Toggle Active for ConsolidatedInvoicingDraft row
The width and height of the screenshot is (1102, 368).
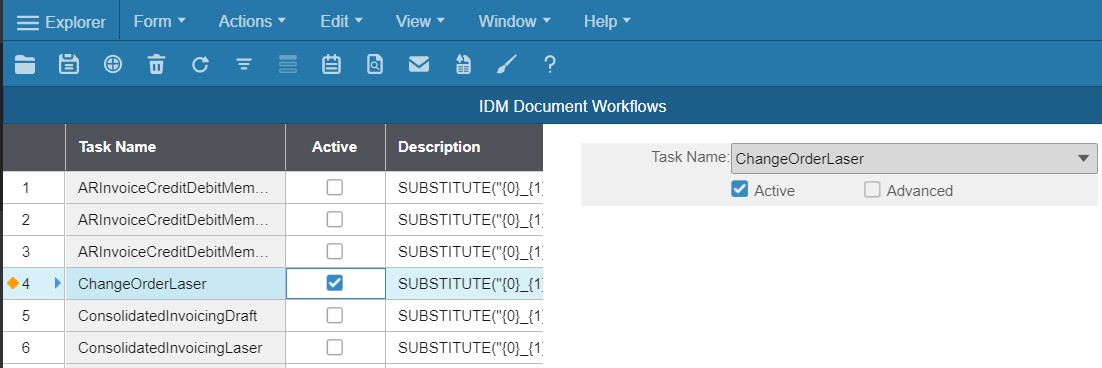pos(335,315)
